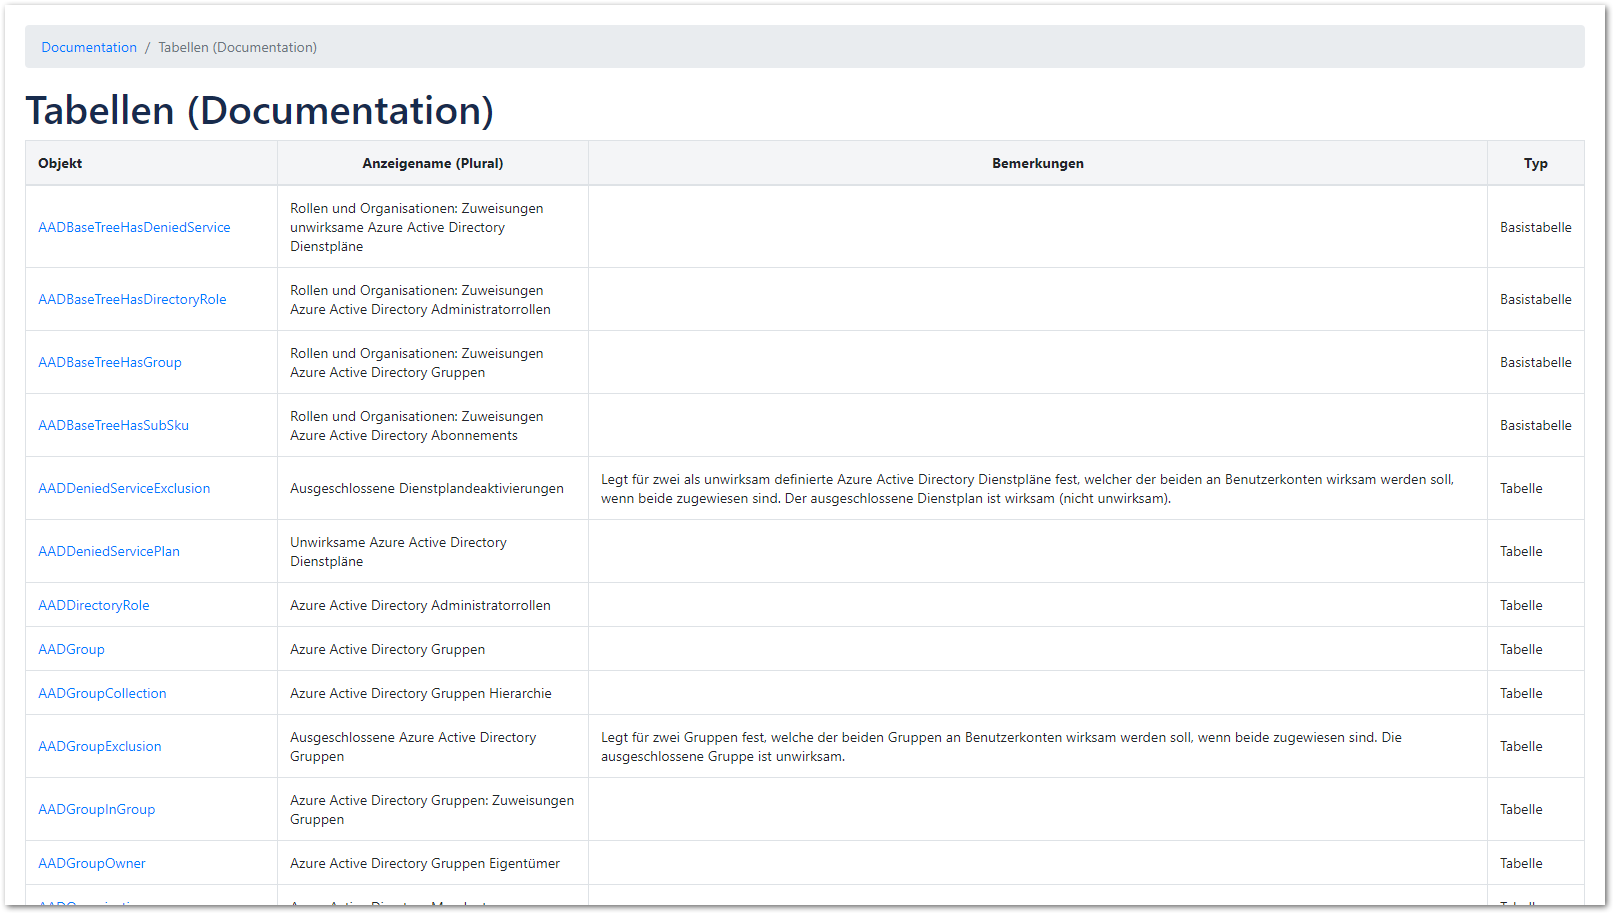Select the Azure Active Directory Gruppen cell in the AADGroup row
The width and height of the screenshot is (1614, 914).
point(433,649)
